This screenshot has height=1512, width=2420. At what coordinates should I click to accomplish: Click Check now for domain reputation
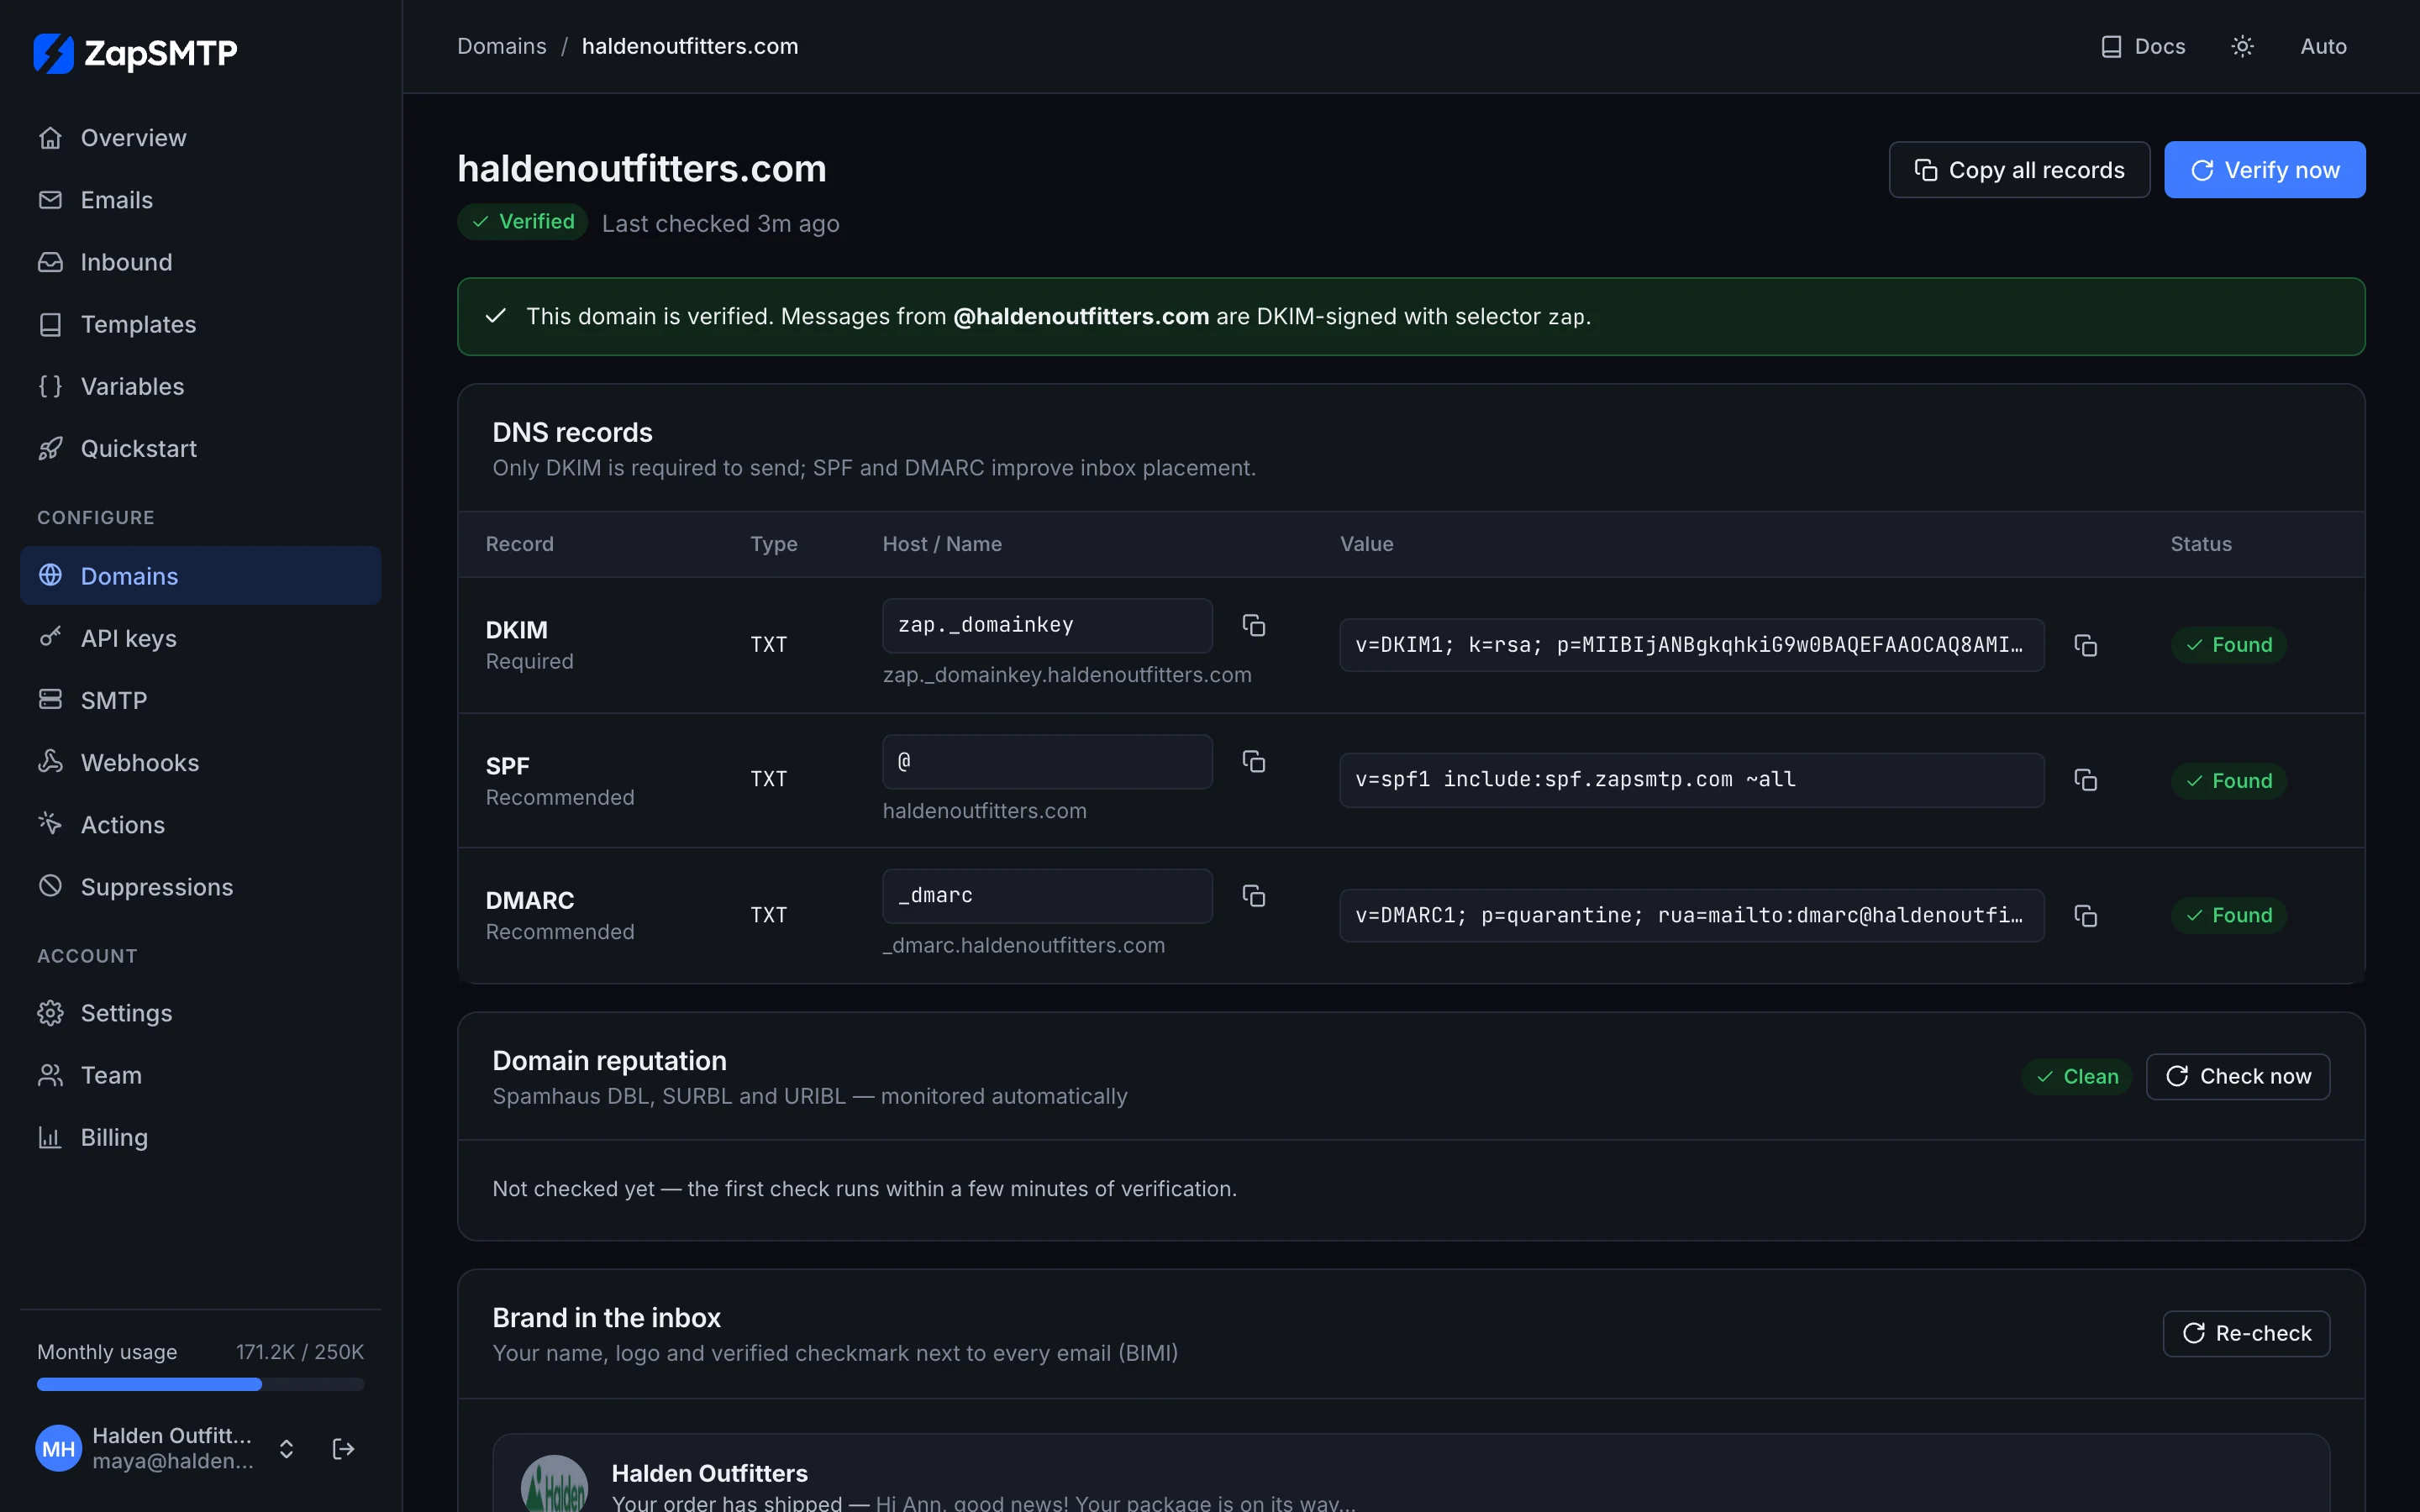coord(2237,1076)
